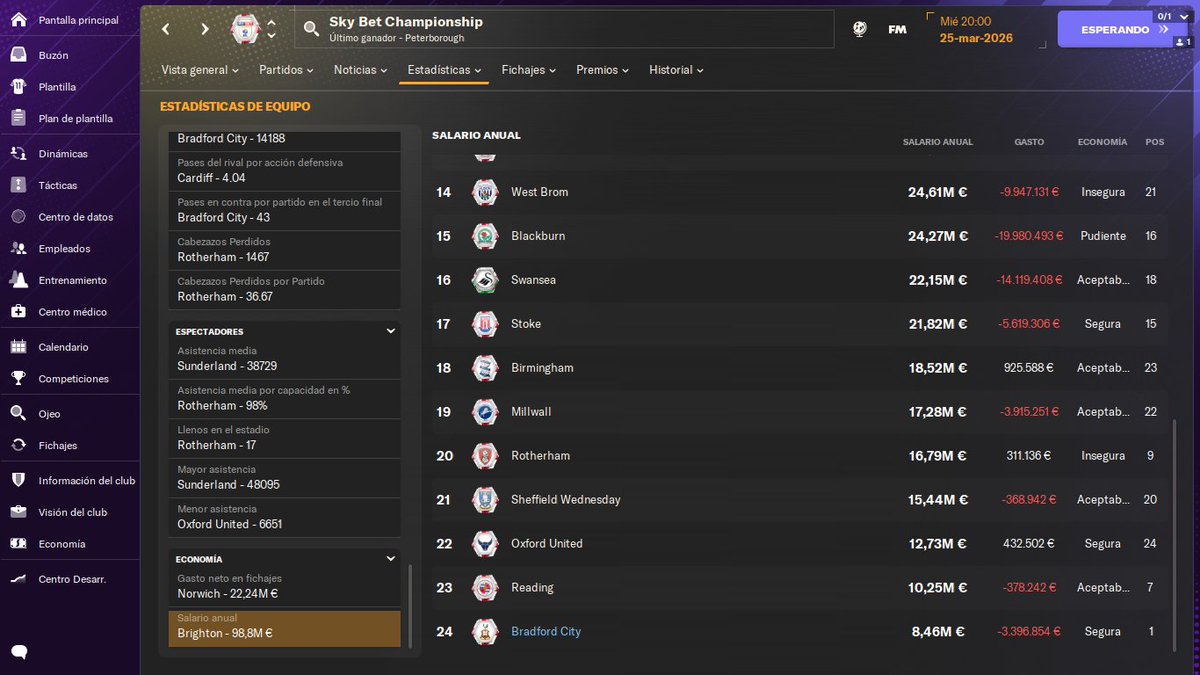
Task: Sort by GASTO column header
Action: [1029, 142]
